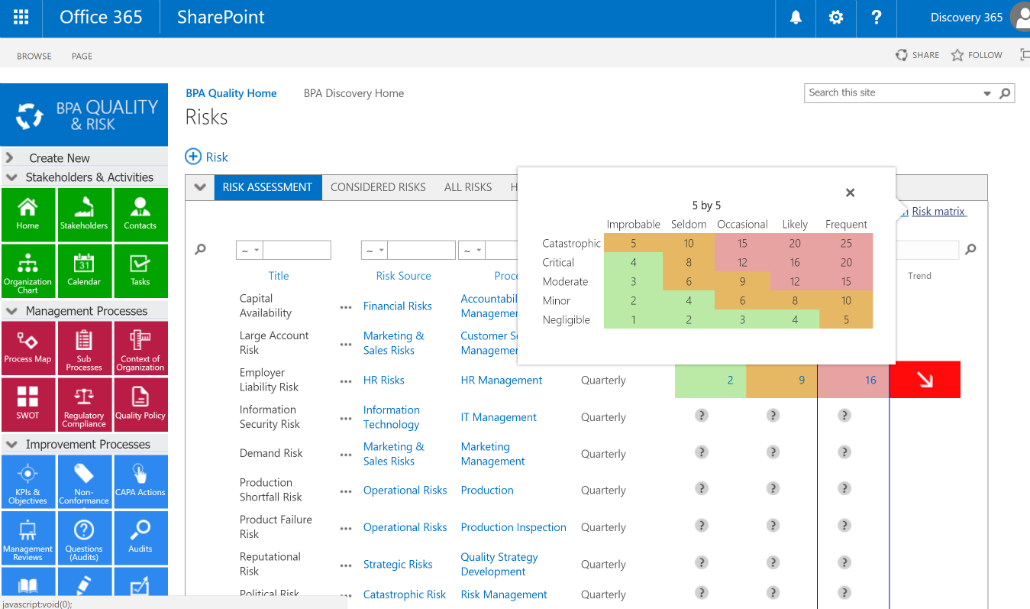
Task: Open the Management Reviews tile
Action: tap(28, 538)
